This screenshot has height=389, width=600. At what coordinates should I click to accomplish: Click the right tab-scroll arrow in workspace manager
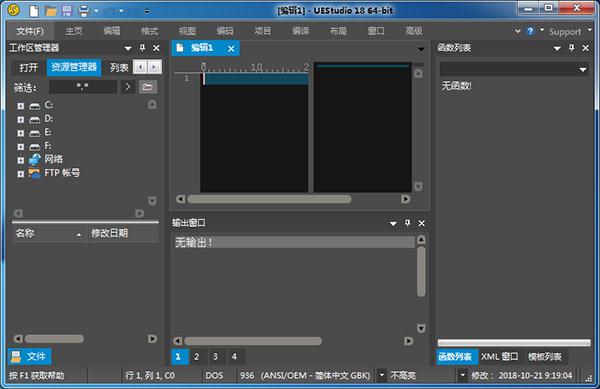(x=154, y=67)
